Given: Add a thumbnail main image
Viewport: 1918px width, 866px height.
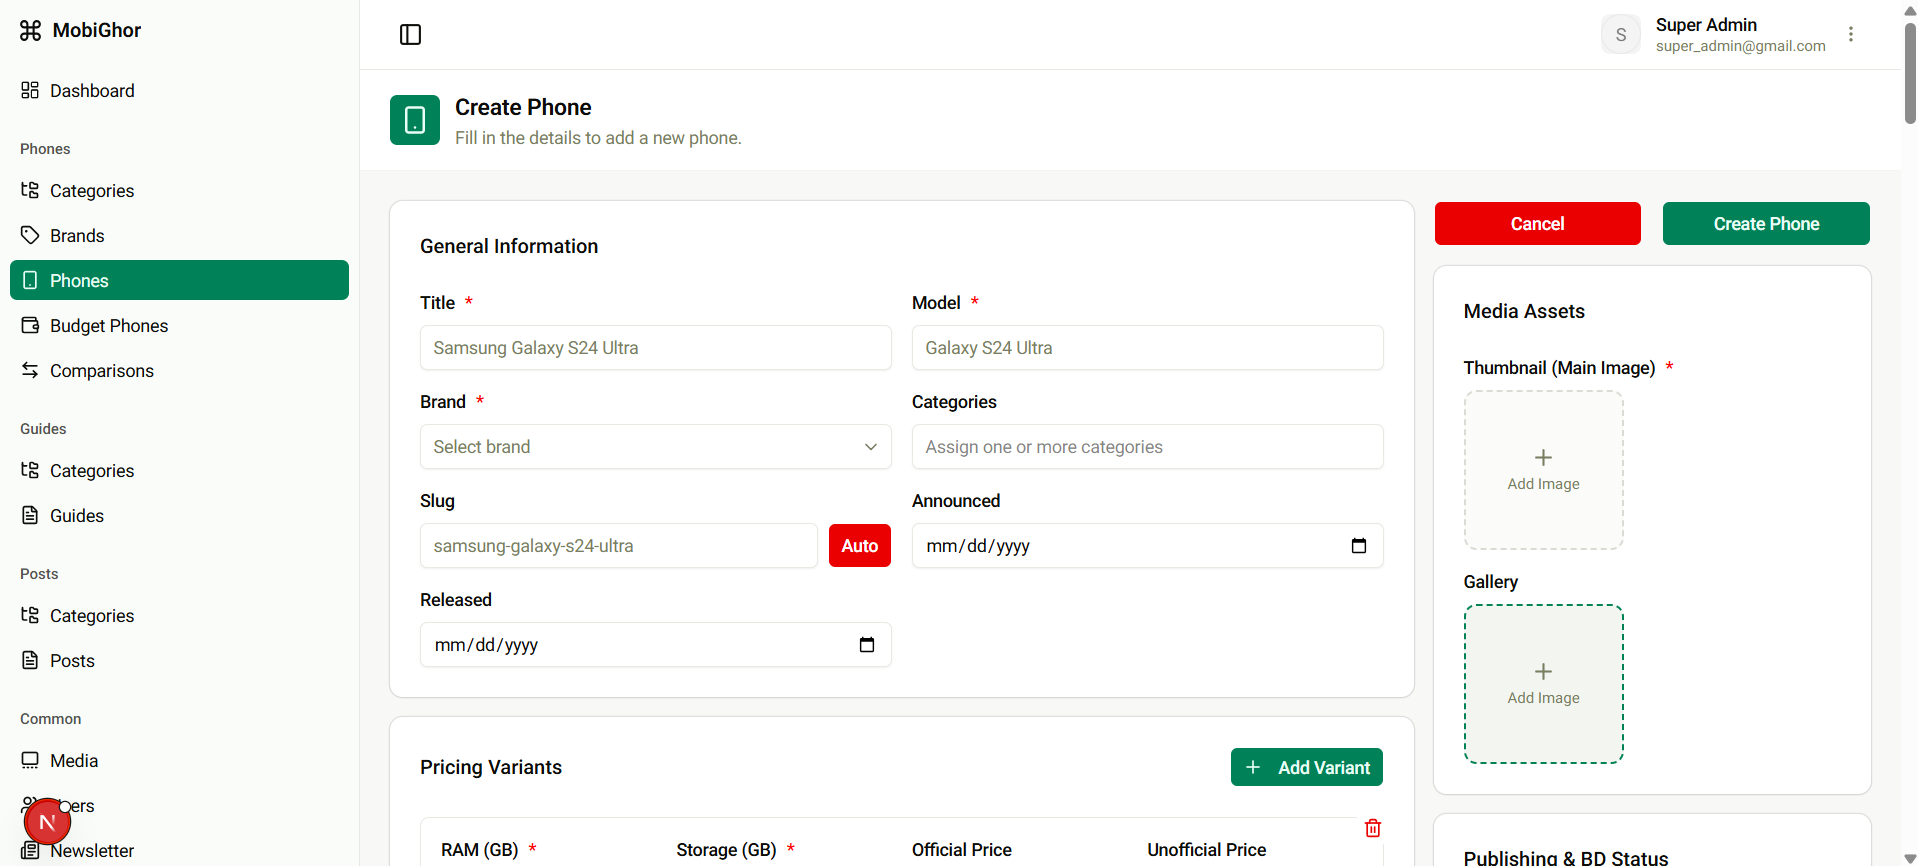Looking at the screenshot, I should point(1543,470).
